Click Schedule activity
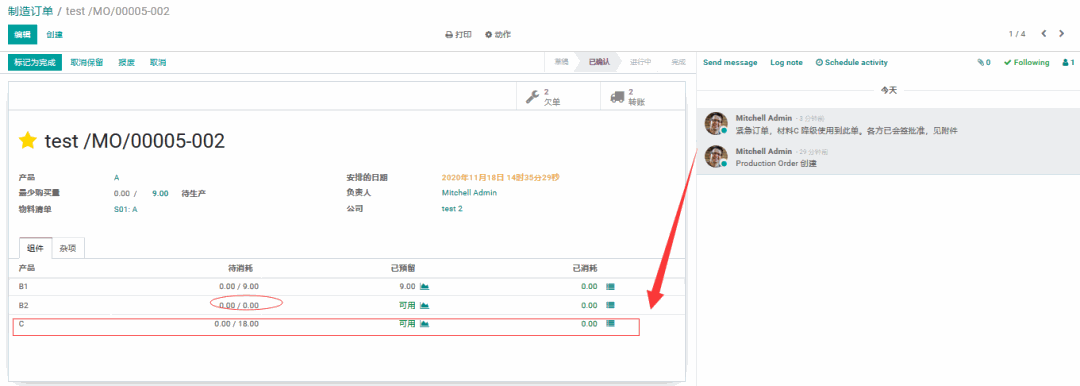1080x386 pixels. click(x=852, y=63)
